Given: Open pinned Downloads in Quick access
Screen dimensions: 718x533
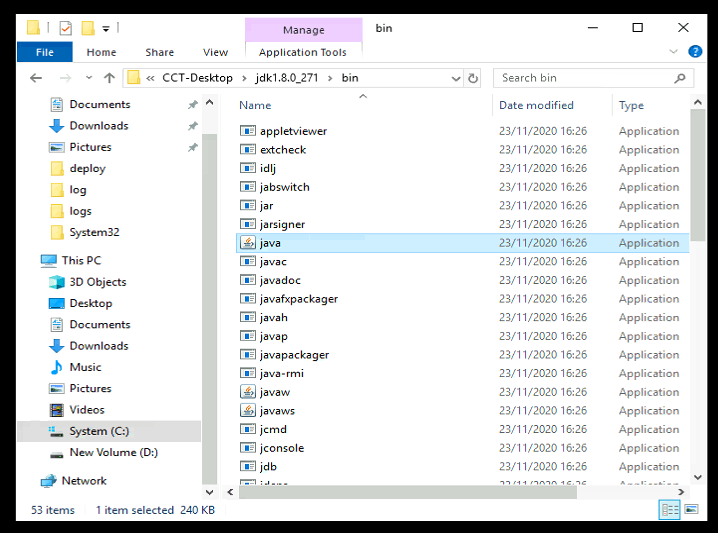Looking at the screenshot, I should click(x=99, y=125).
